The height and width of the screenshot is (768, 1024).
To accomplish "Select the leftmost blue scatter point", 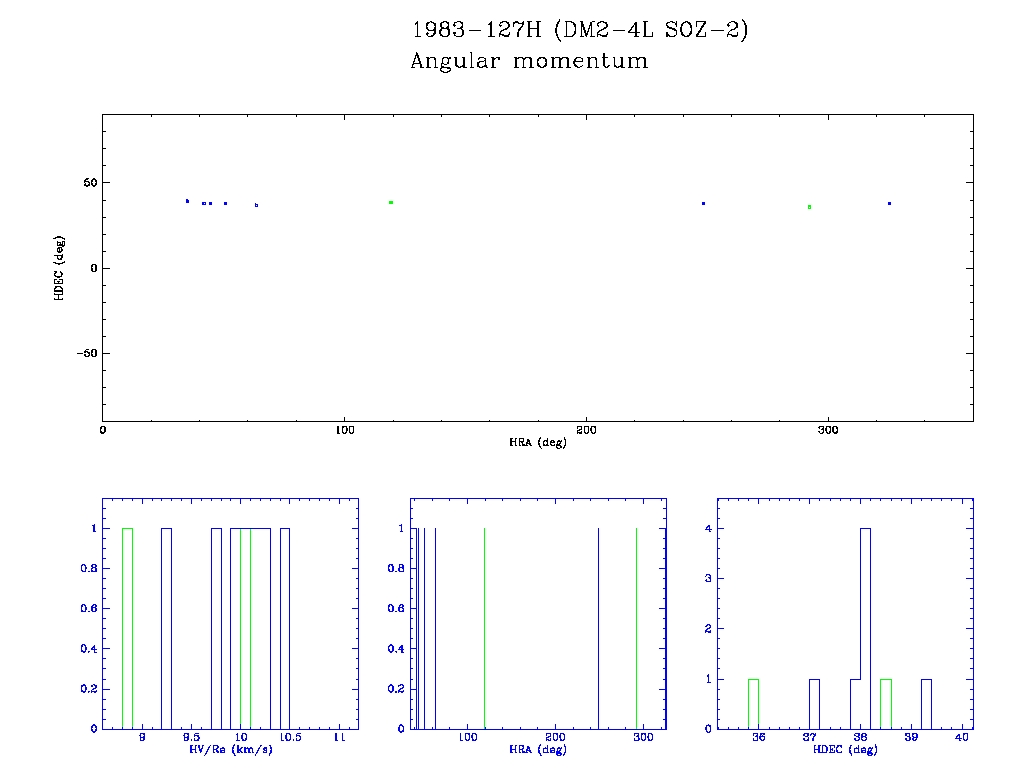I will 187,201.
